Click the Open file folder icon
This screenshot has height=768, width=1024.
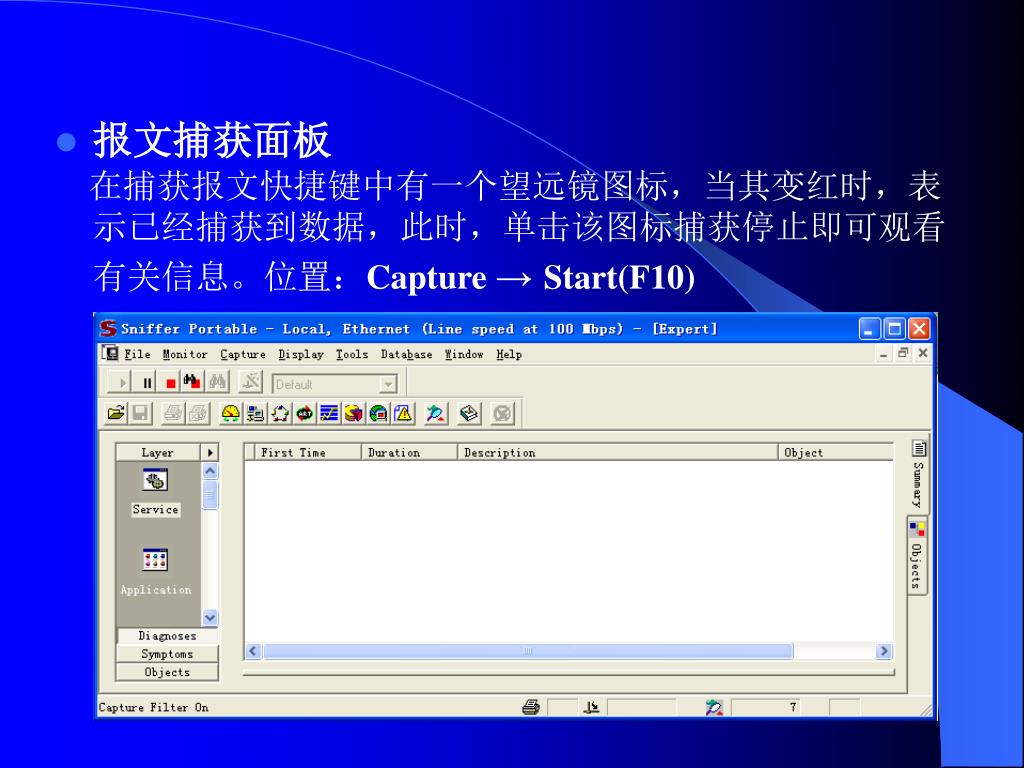(x=116, y=413)
